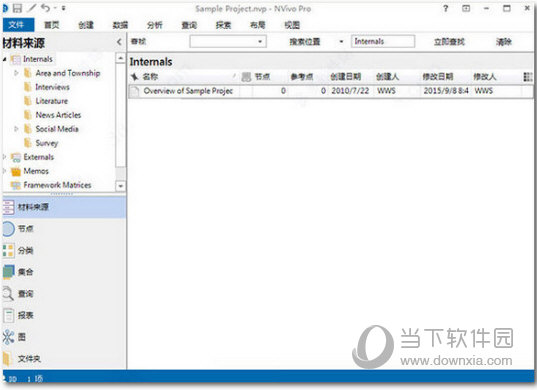Screen dimensions: 537x390
Task: Open the Help question mark icon
Action: point(446,9)
